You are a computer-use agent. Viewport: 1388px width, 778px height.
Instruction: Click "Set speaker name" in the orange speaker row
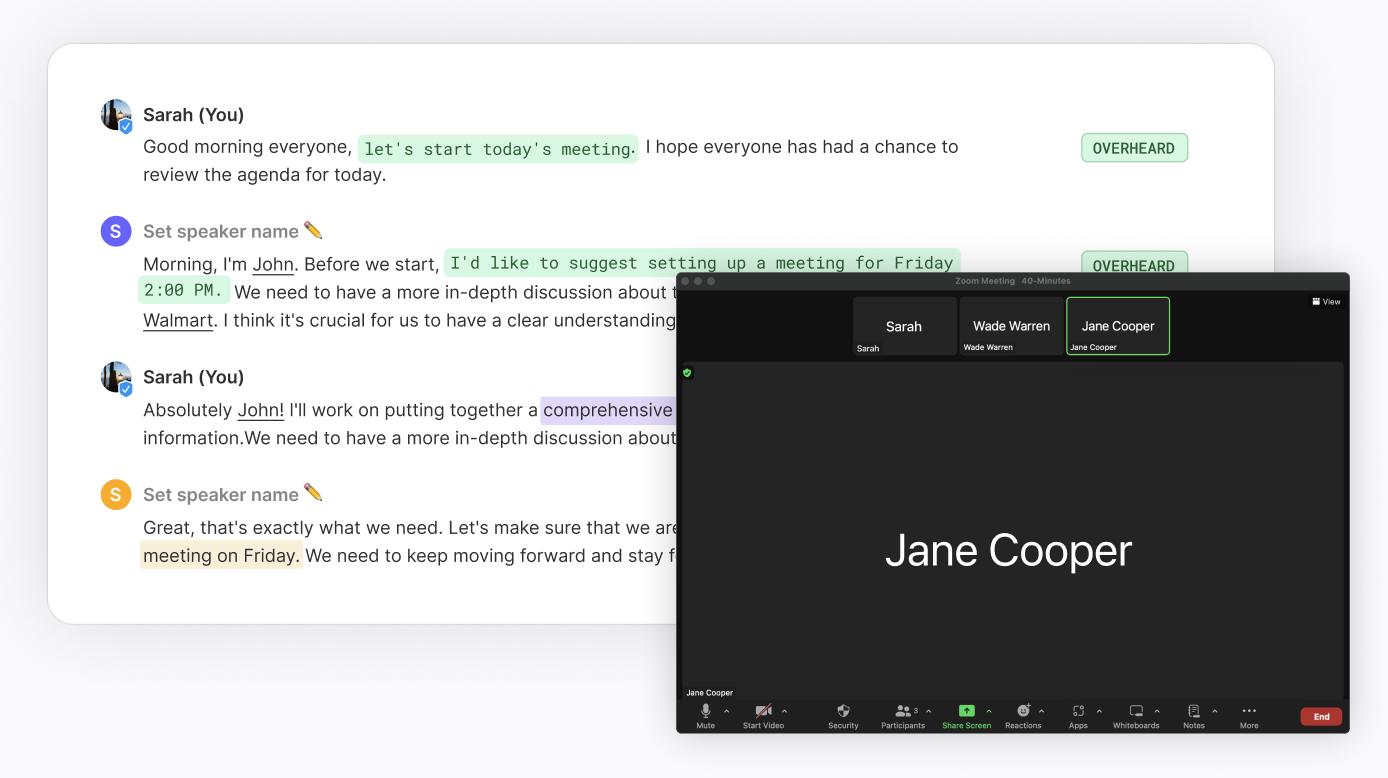click(x=221, y=494)
